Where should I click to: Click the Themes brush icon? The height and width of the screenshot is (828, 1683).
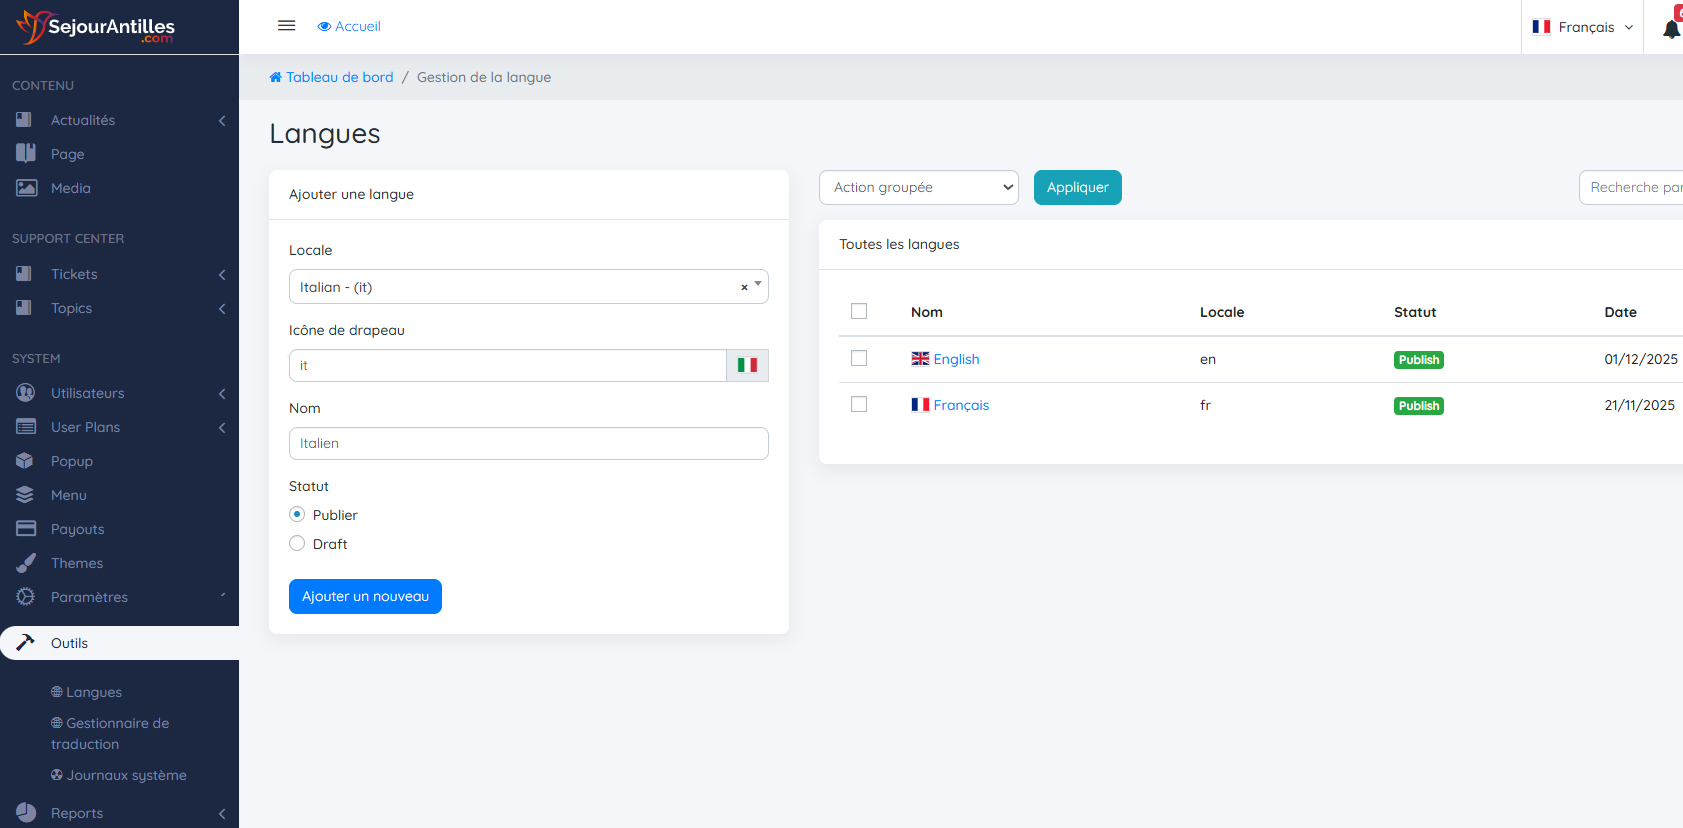point(26,563)
